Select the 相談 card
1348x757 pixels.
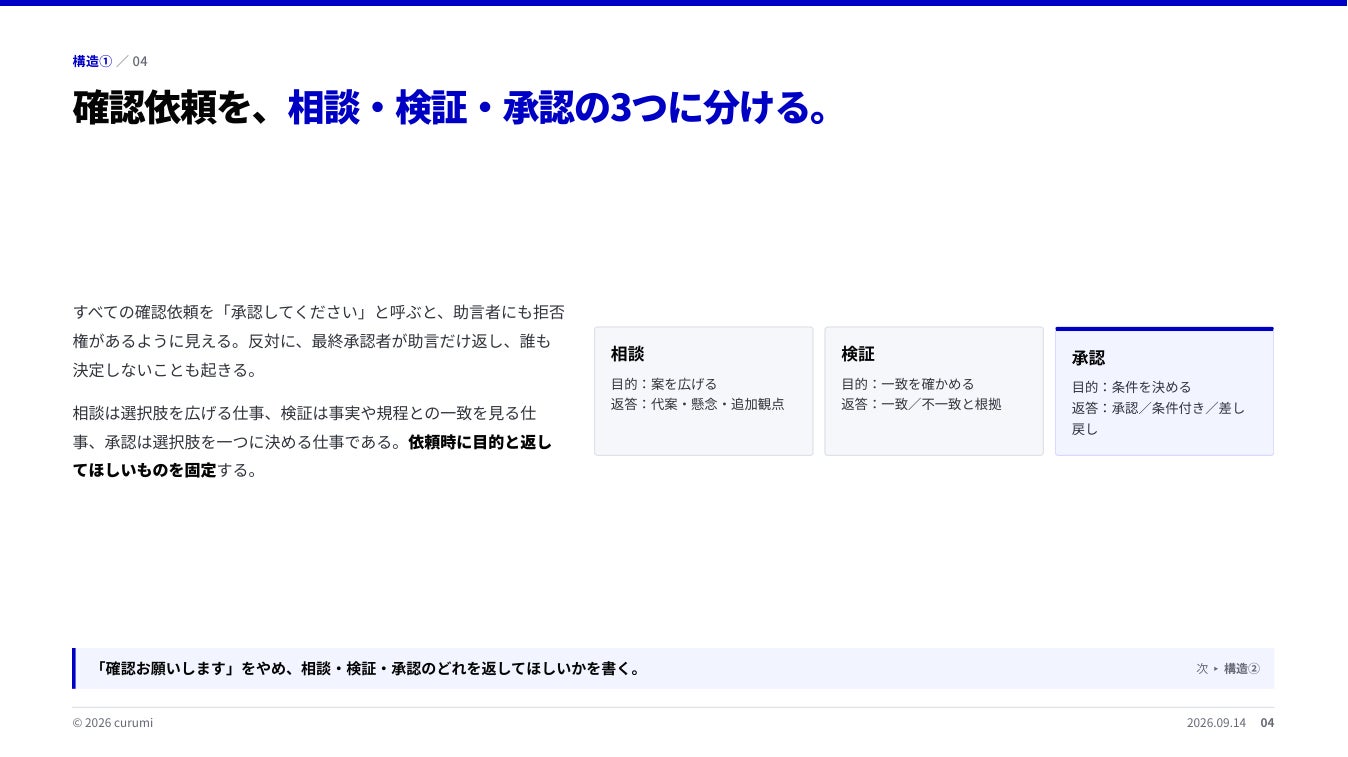[x=704, y=391]
